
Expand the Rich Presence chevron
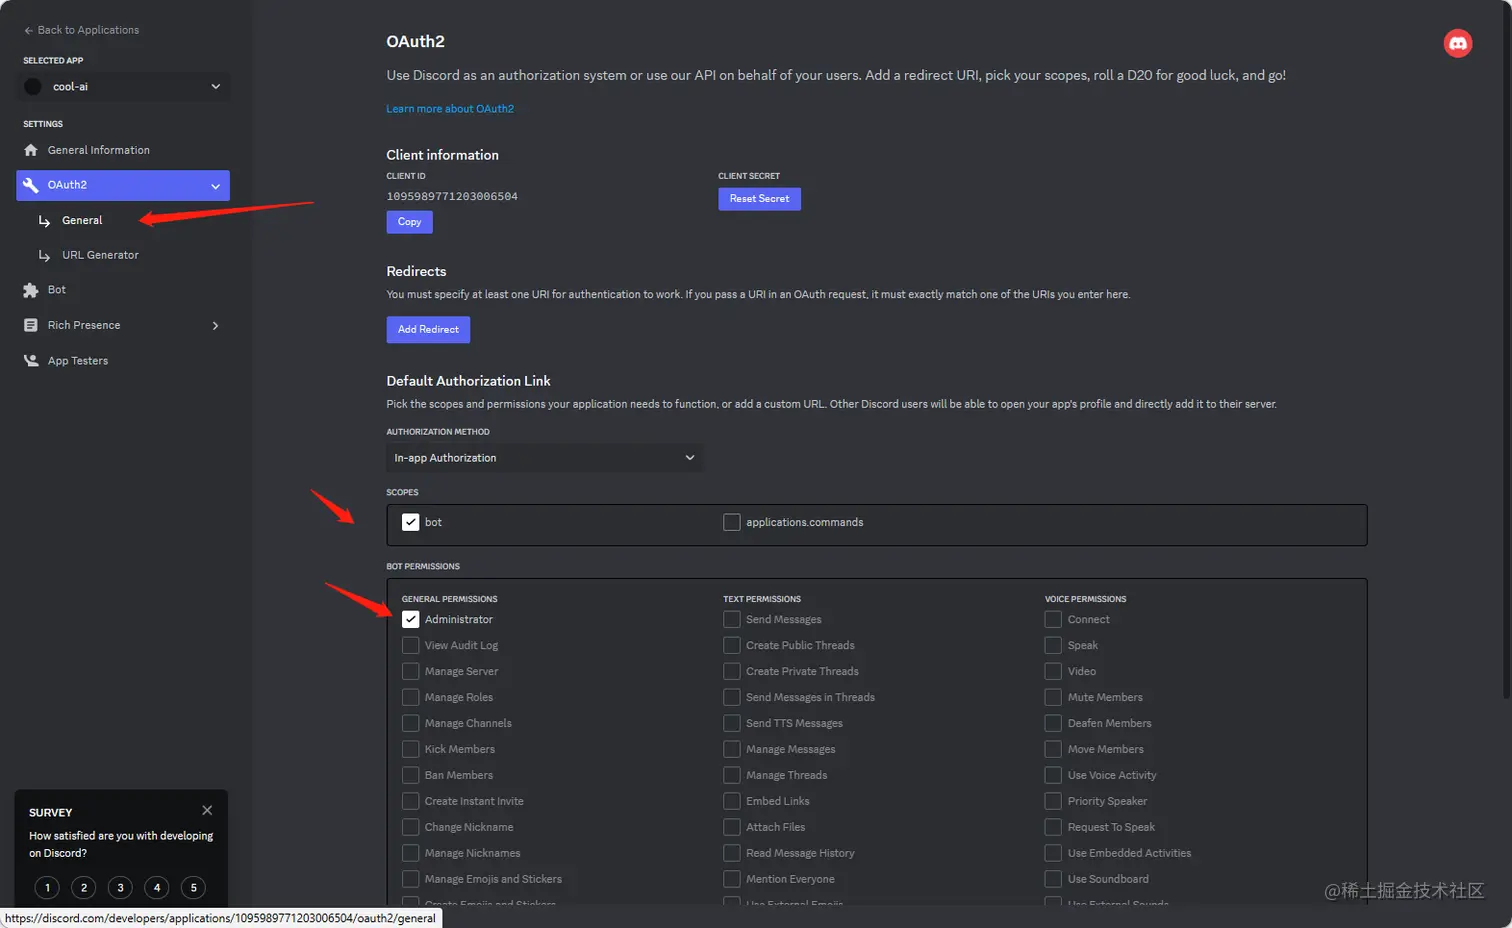pos(215,326)
